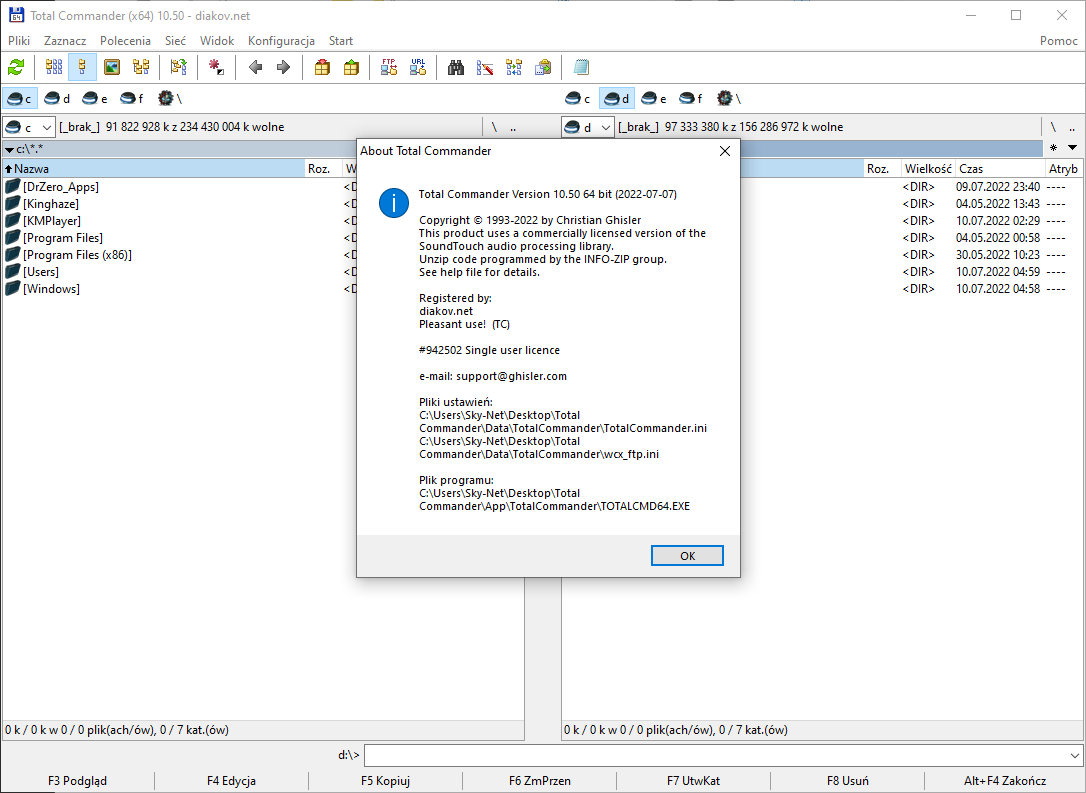1086x793 pixels.
Task: Open the Notepad icon in toolbar
Action: (x=581, y=67)
